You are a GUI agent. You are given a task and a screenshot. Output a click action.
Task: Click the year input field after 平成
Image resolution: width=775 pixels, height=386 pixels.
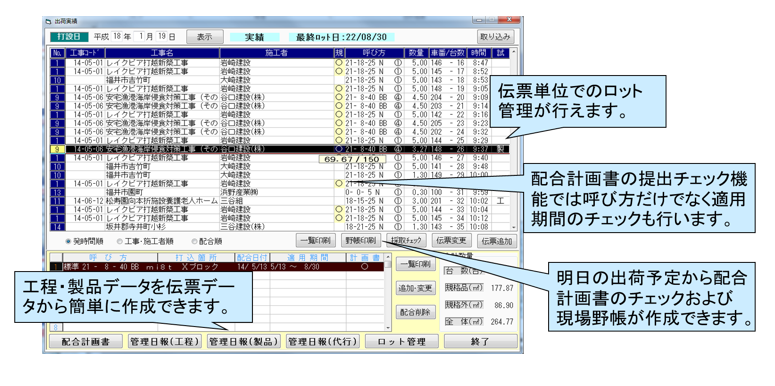coord(117,37)
